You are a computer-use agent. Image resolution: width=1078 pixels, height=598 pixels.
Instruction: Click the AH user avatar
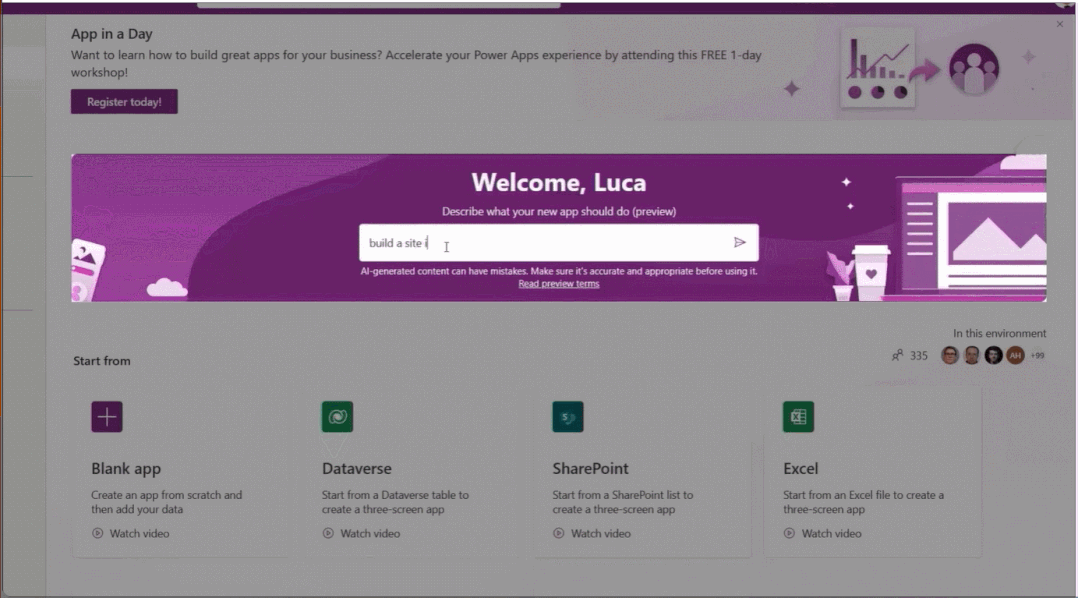pos(1015,355)
